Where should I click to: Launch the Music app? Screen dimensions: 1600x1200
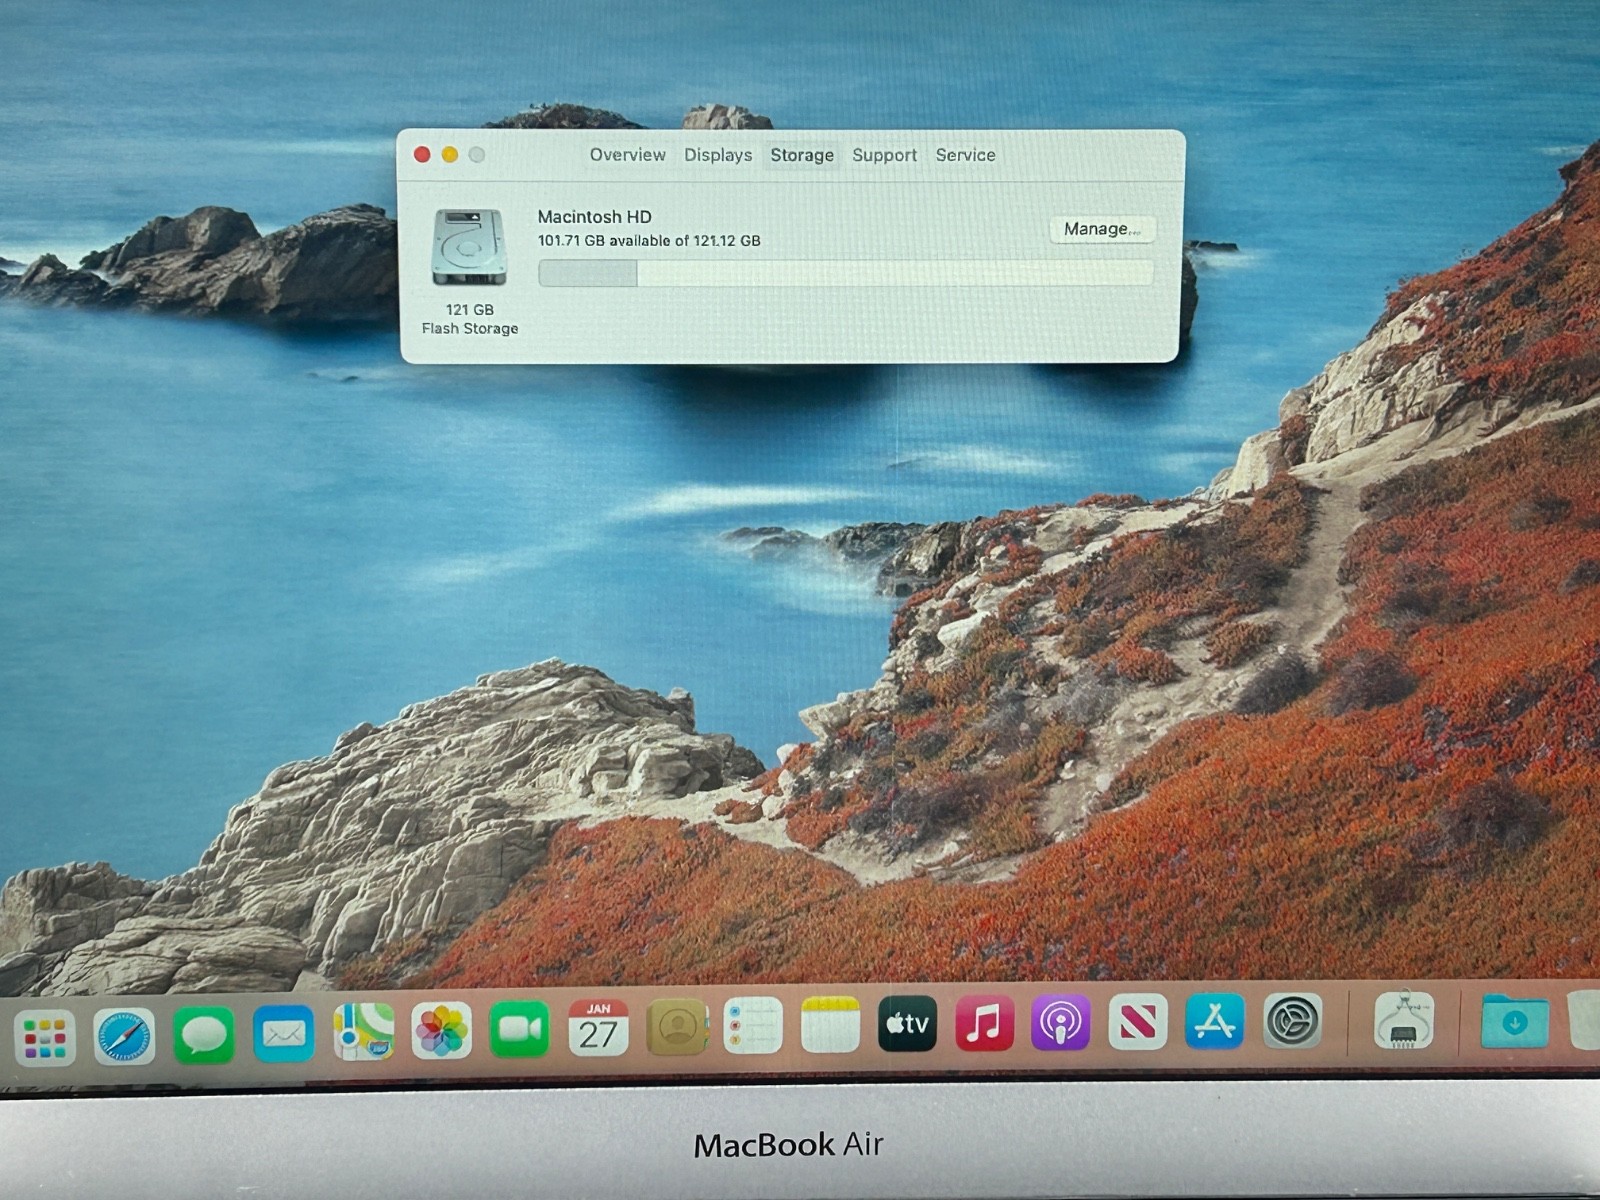coord(984,1023)
